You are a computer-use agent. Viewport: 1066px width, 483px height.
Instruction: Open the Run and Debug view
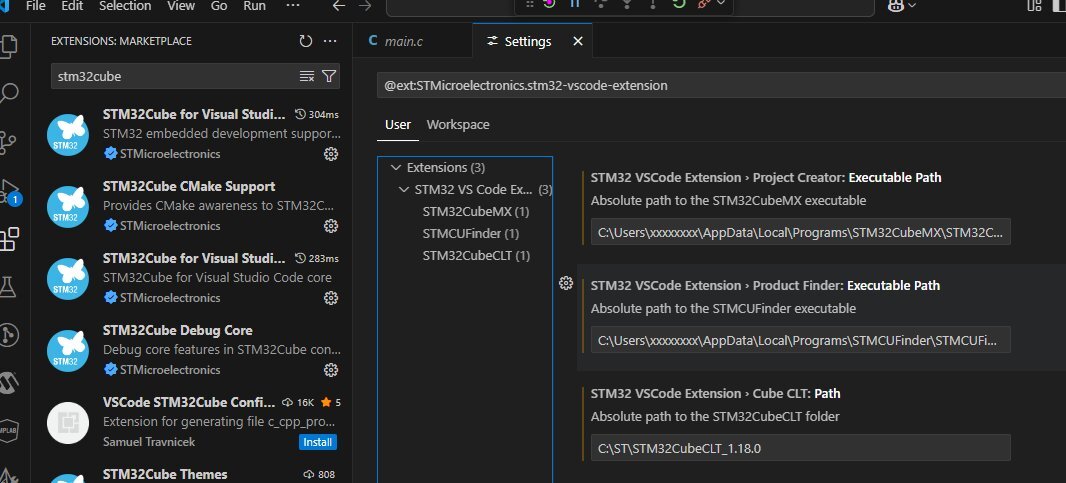click(10, 190)
